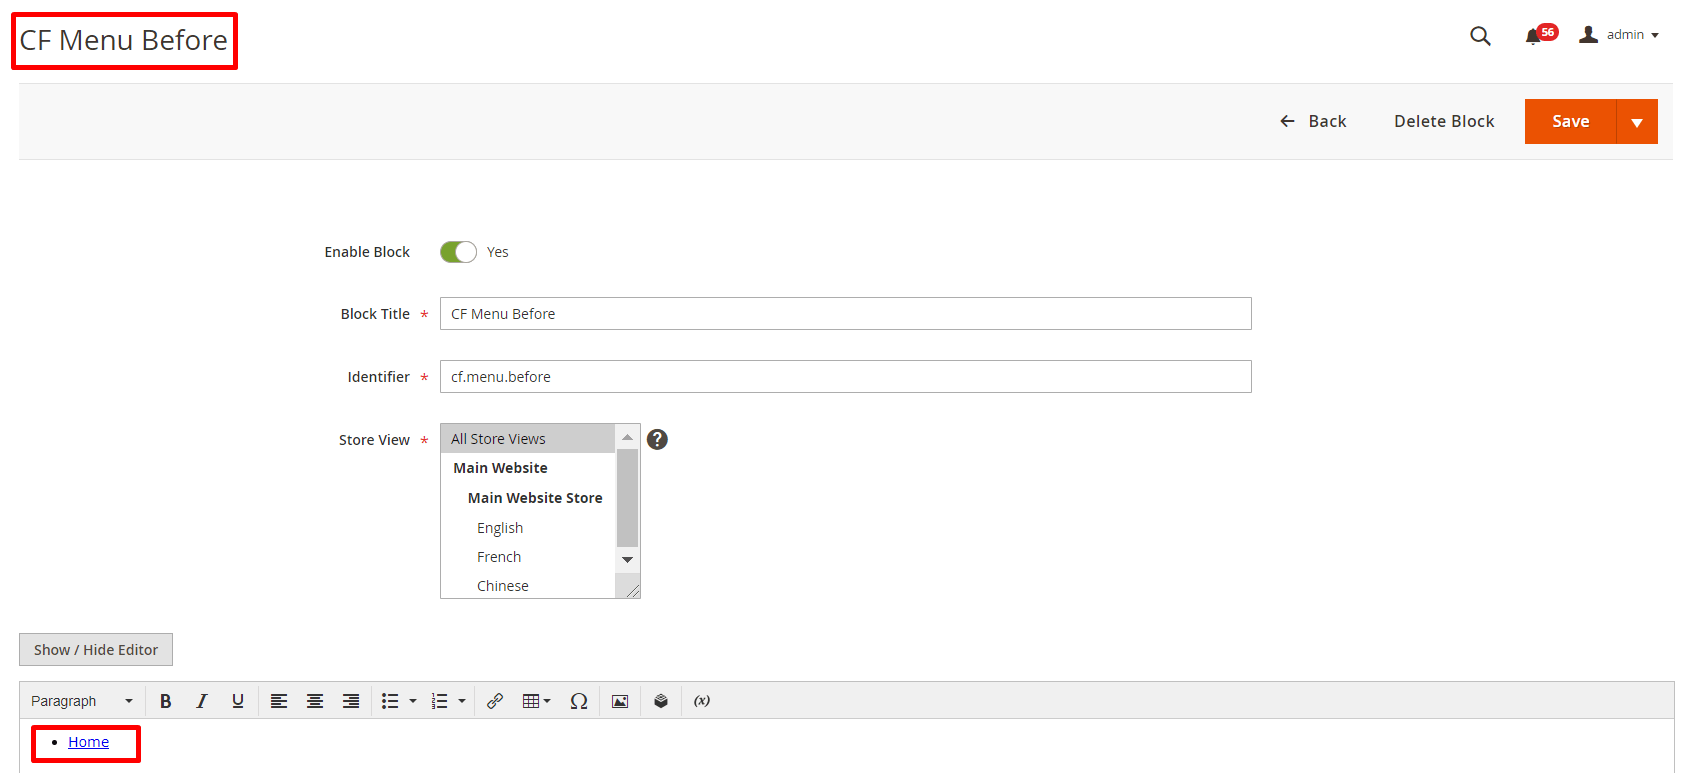The width and height of the screenshot is (1695, 773).
Task: Apply italic formatting in editor
Action: pos(202,701)
